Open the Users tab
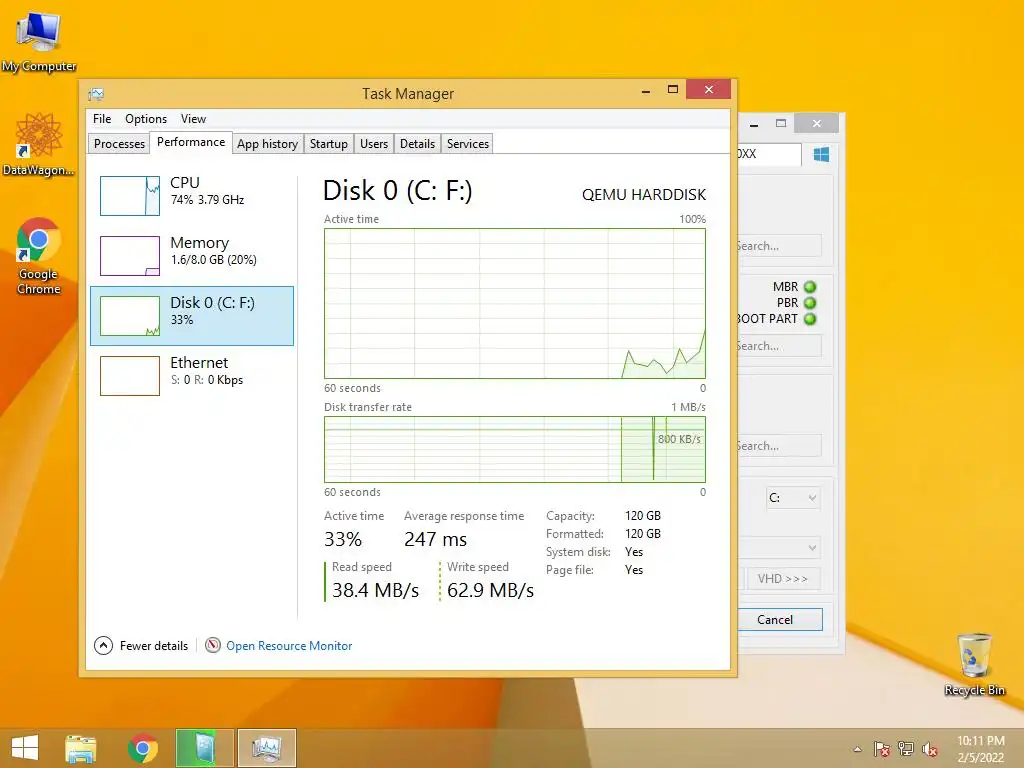 click(x=374, y=144)
